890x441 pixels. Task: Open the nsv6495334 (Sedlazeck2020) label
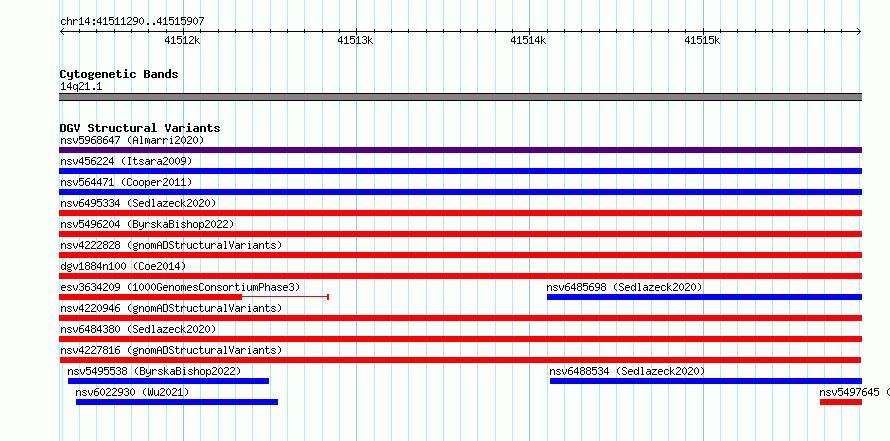pyautogui.click(x=138, y=203)
